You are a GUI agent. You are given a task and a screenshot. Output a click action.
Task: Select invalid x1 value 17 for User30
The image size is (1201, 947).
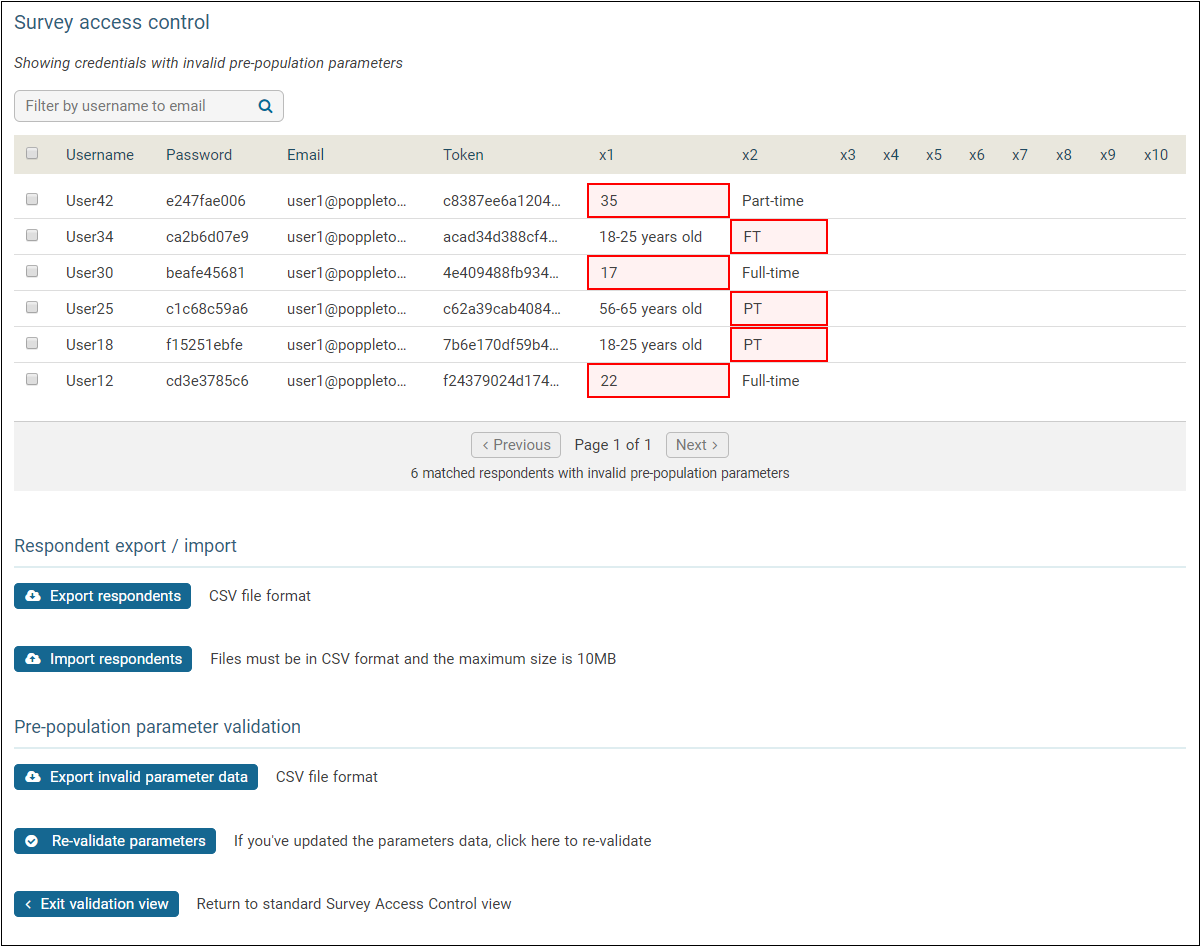[x=658, y=272]
